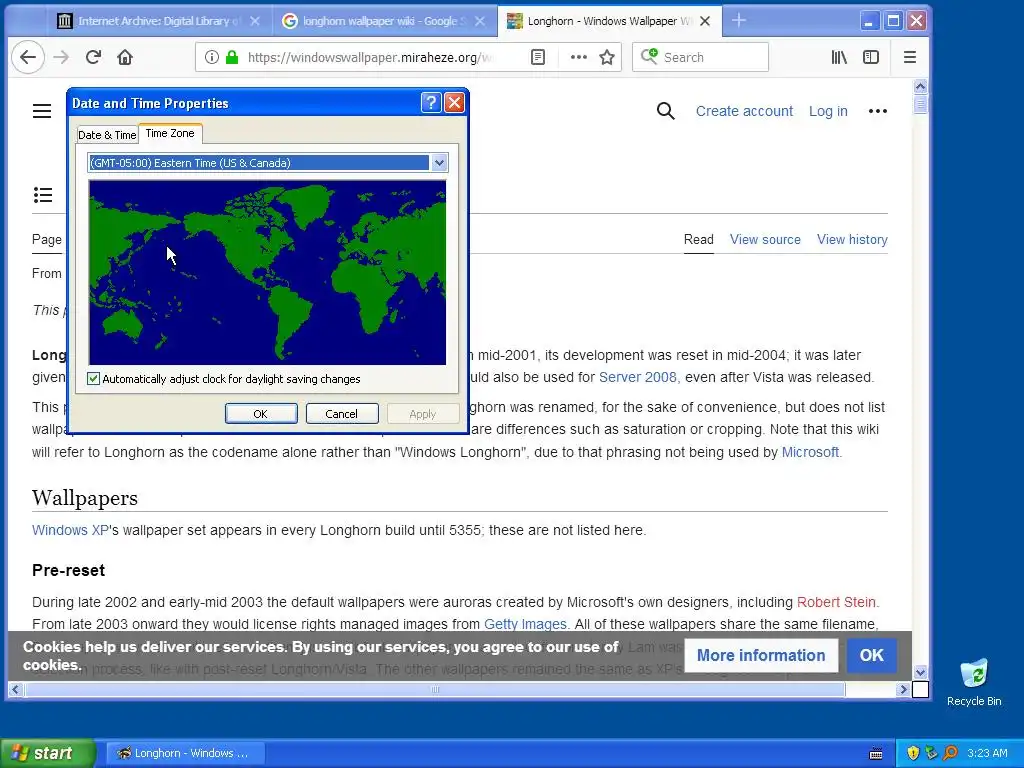The width and height of the screenshot is (1024, 768).
Task: Click the vertical scrollbar up arrow
Action: [920, 86]
